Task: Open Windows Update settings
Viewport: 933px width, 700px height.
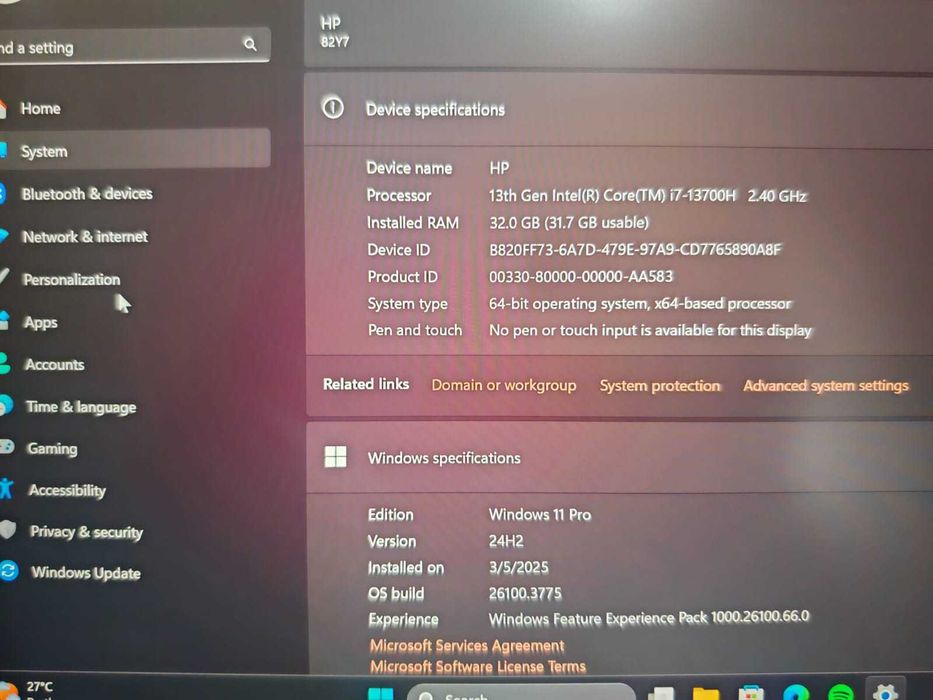Action: point(86,573)
